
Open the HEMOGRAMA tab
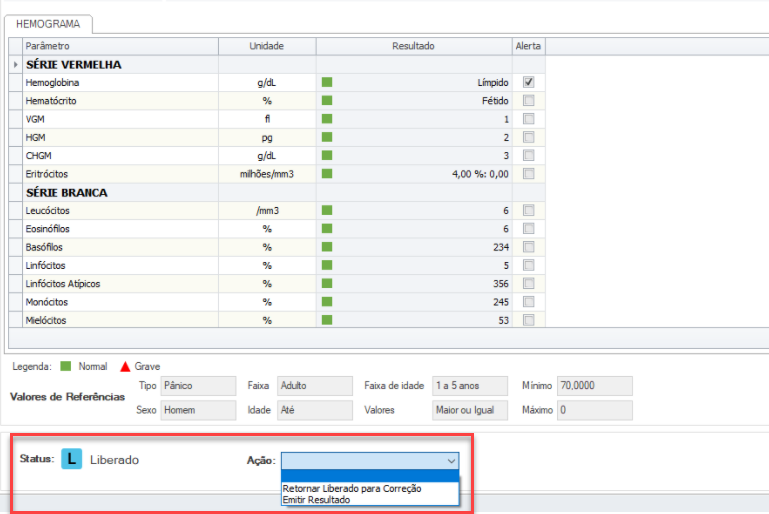pyautogui.click(x=48, y=24)
